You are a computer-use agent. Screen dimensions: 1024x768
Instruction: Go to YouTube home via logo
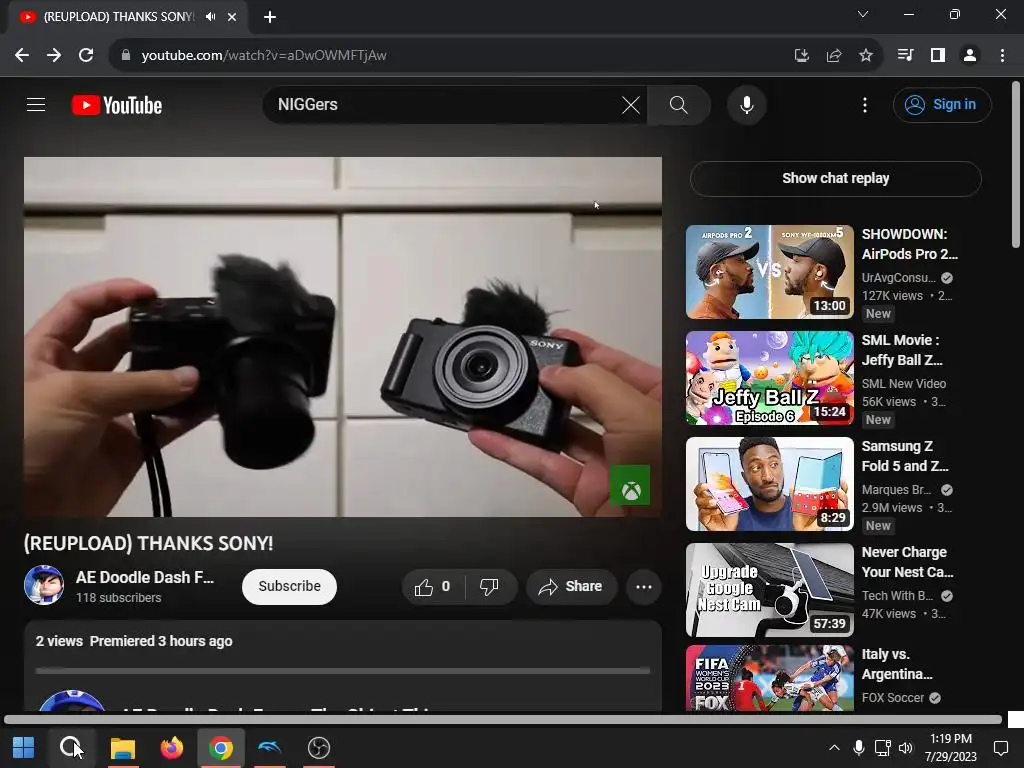117,105
